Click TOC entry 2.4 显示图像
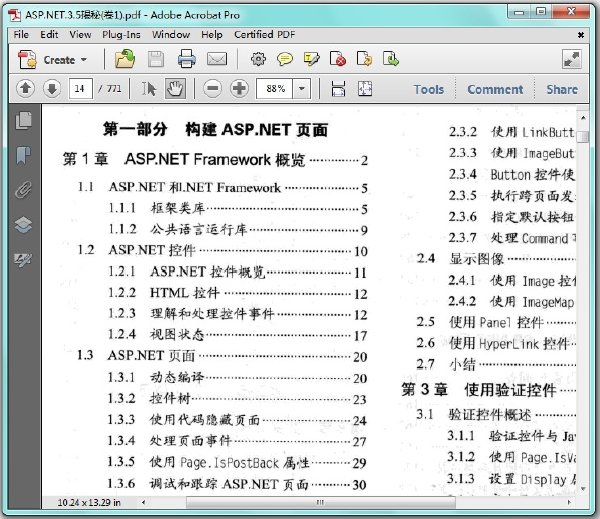The image size is (600, 519). point(496,259)
